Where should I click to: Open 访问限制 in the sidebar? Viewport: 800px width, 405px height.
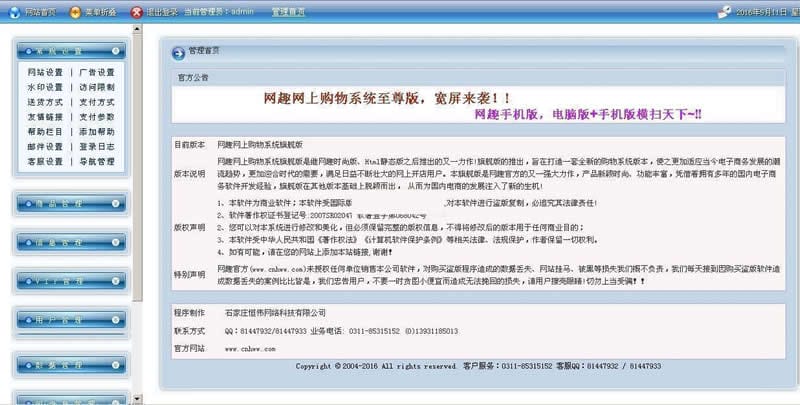97,87
